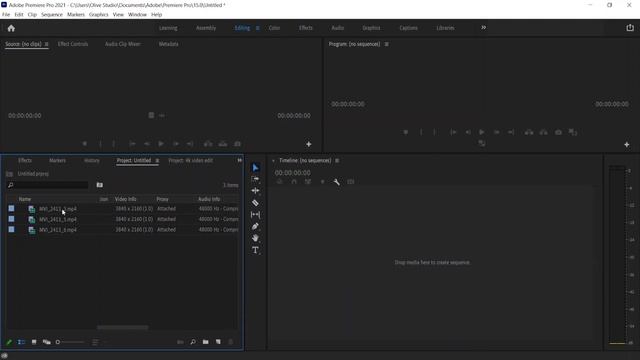Open the Sequence menu
This screenshot has height=360, width=640.
pyautogui.click(x=52, y=15)
